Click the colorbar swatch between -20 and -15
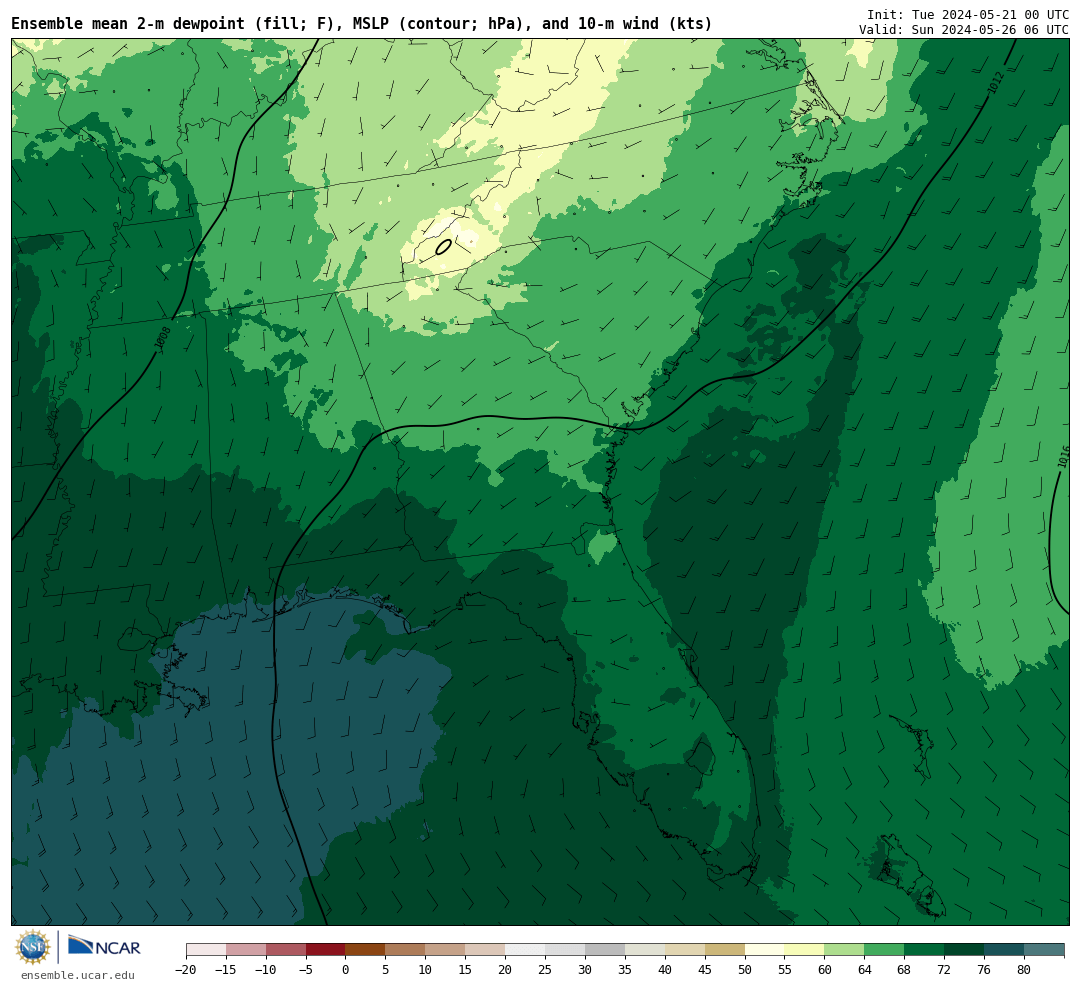The width and height of the screenshot is (1080, 988). (x=206, y=950)
